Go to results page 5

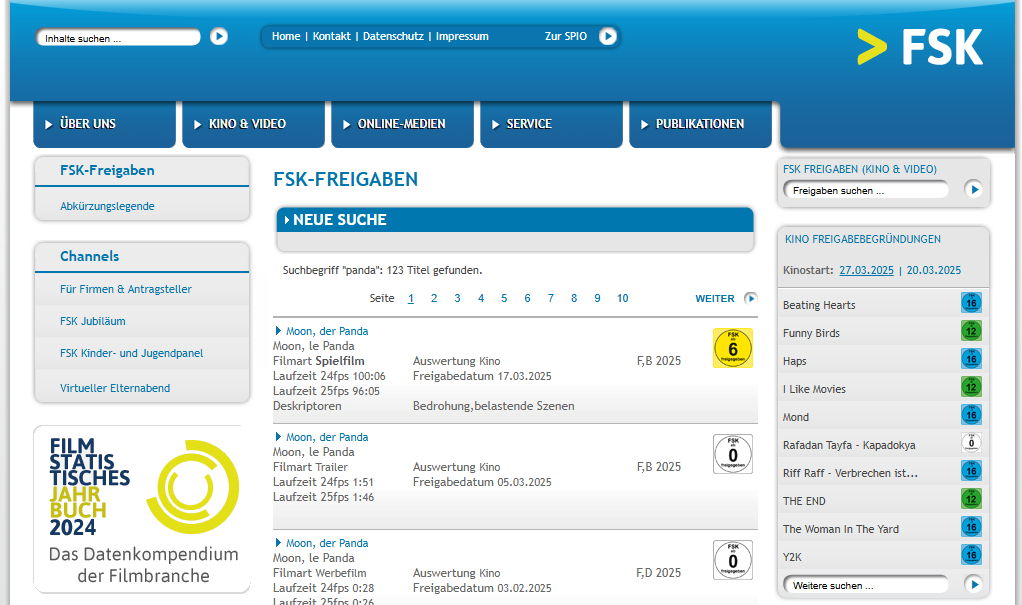pos(504,298)
